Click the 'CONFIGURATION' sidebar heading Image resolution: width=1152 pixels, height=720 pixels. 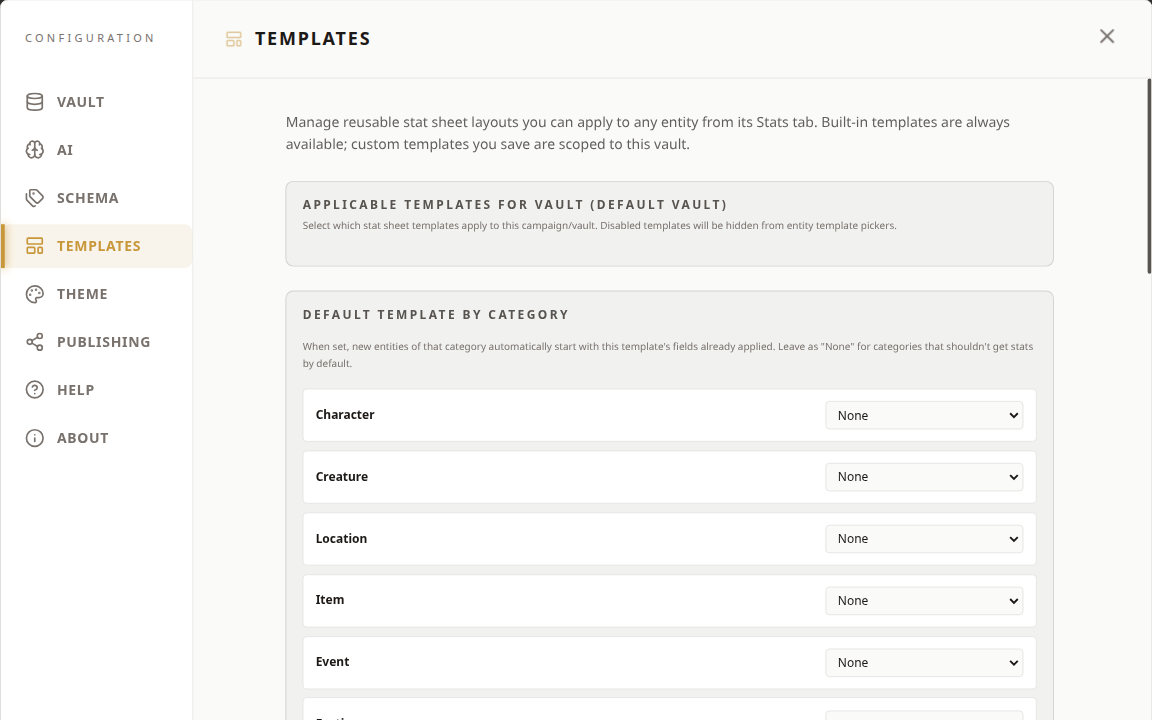tap(90, 38)
